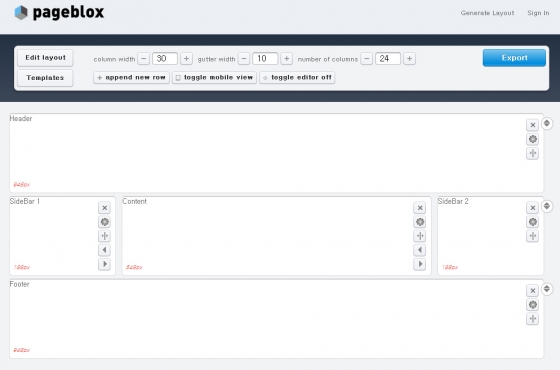Screen dimensions: 560x370
Task: Decrease the gutter width value
Action: [244, 59]
